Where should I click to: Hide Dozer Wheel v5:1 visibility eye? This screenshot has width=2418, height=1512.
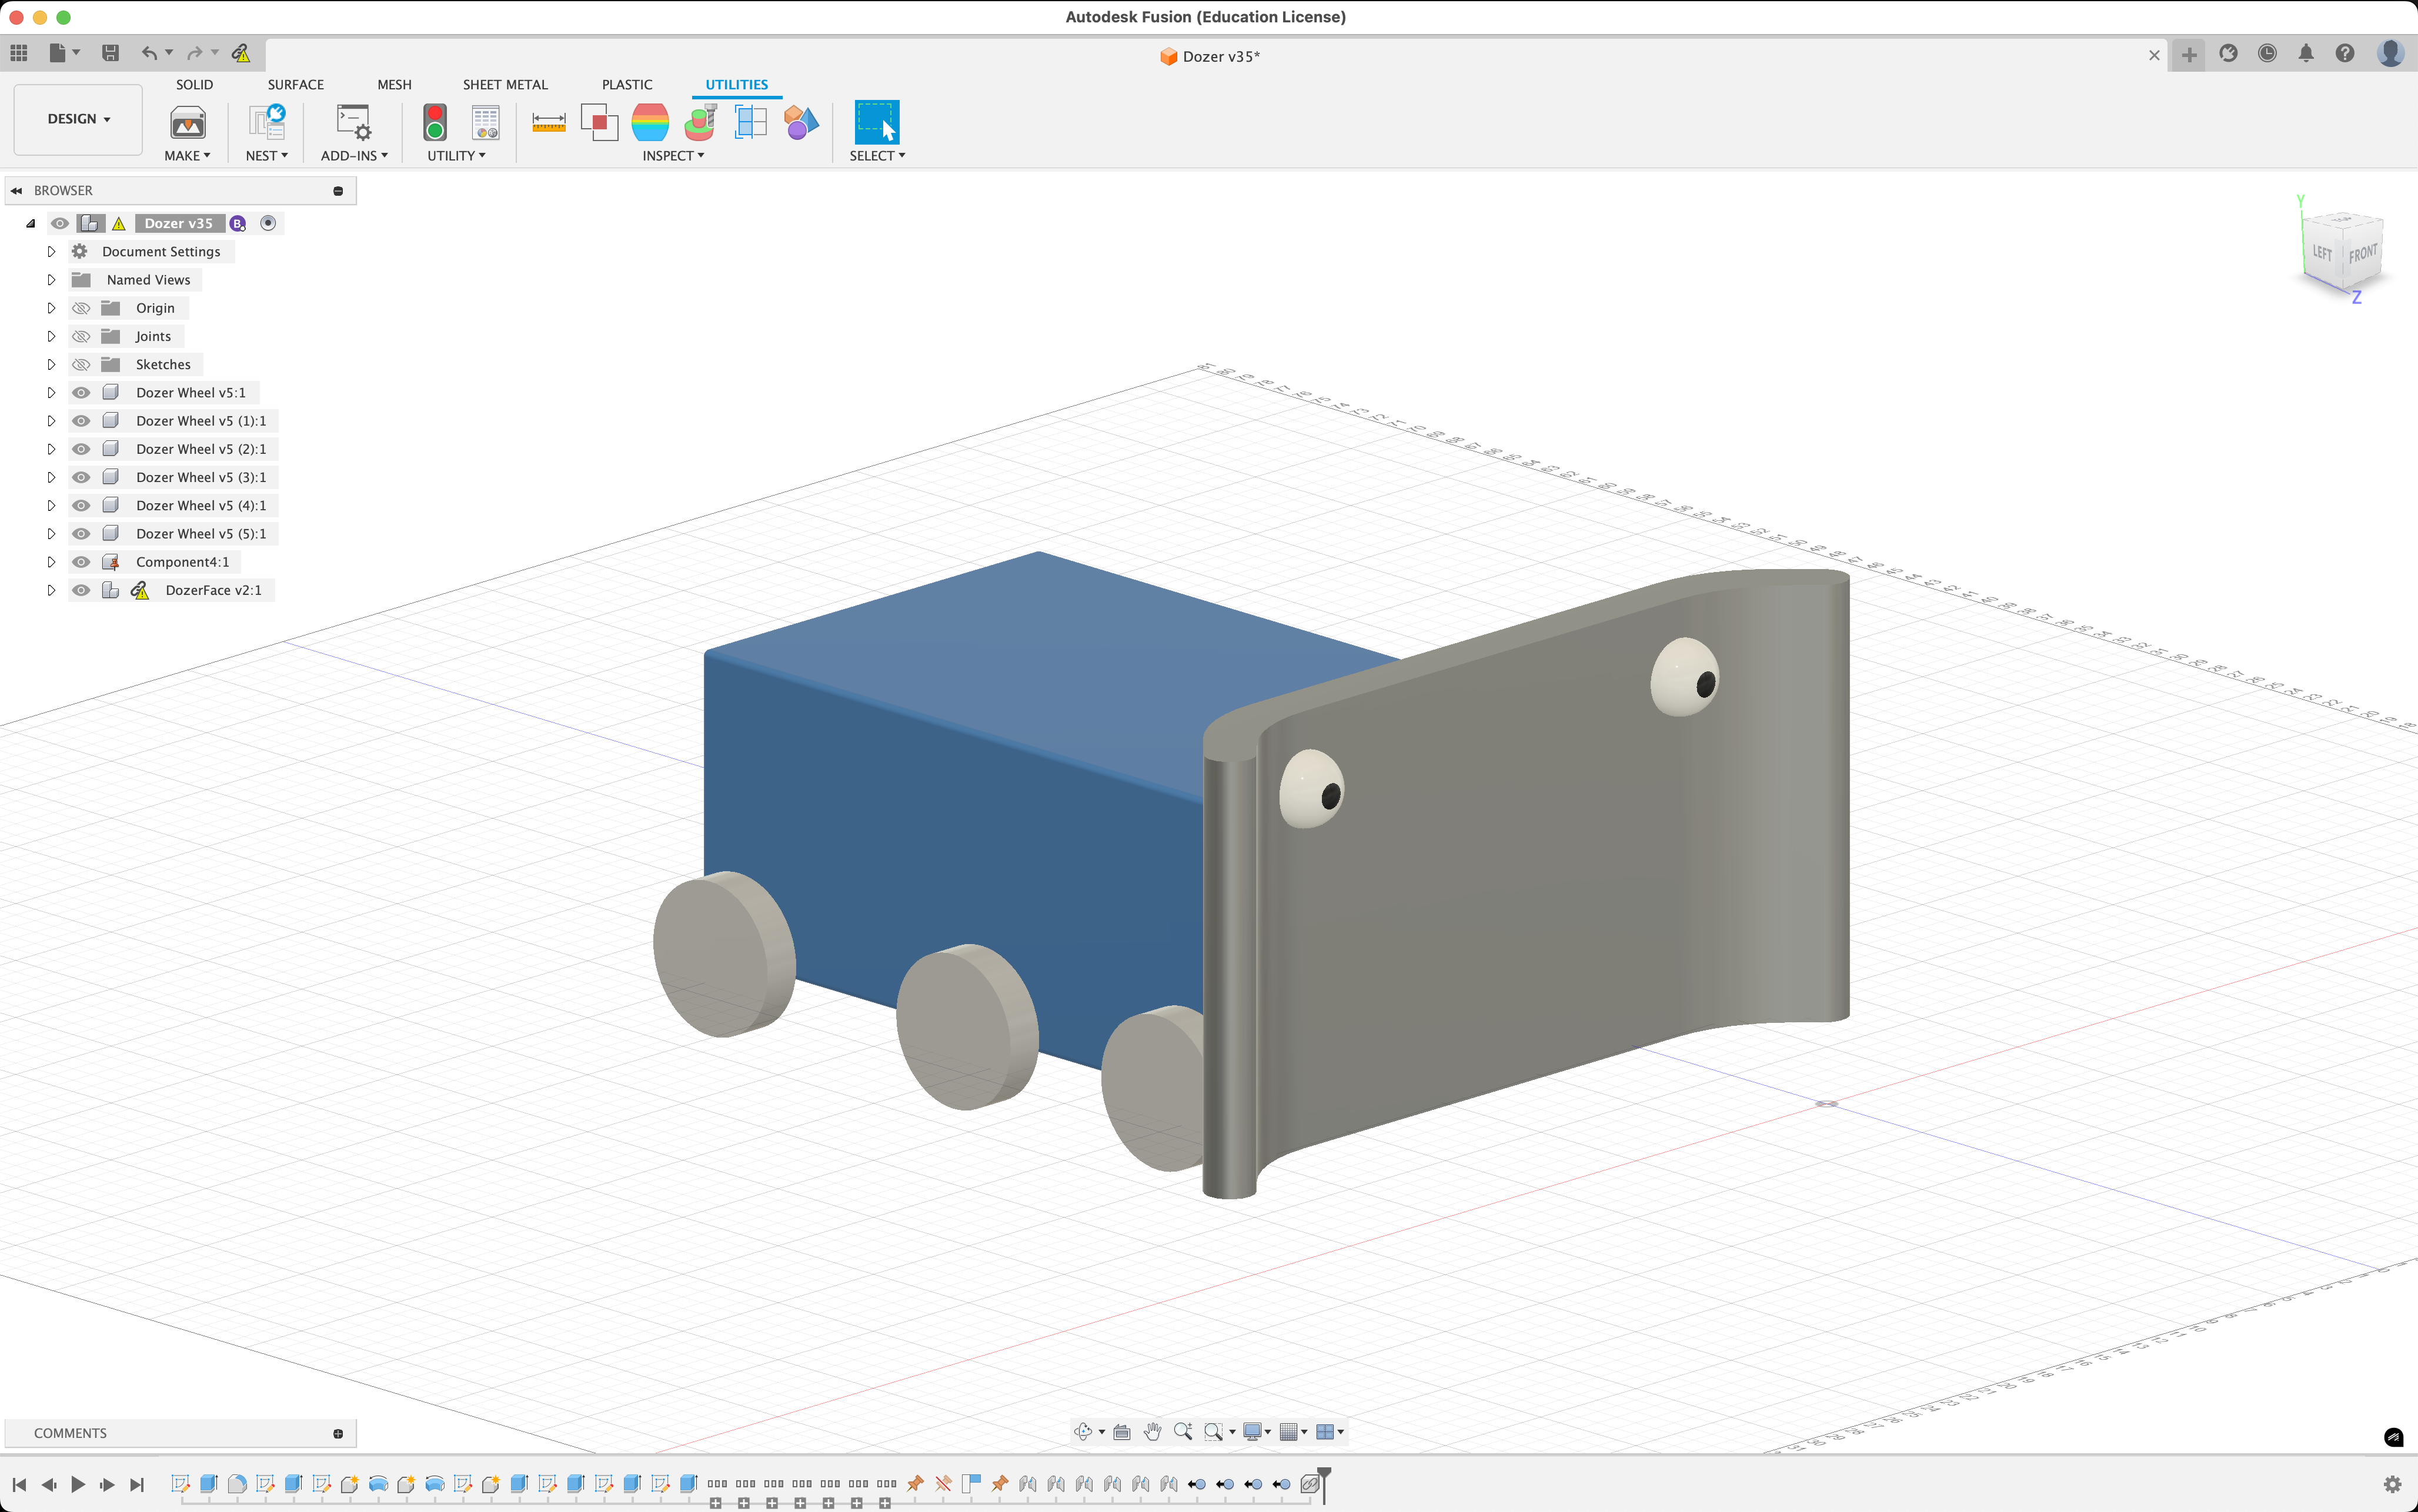coord(81,393)
